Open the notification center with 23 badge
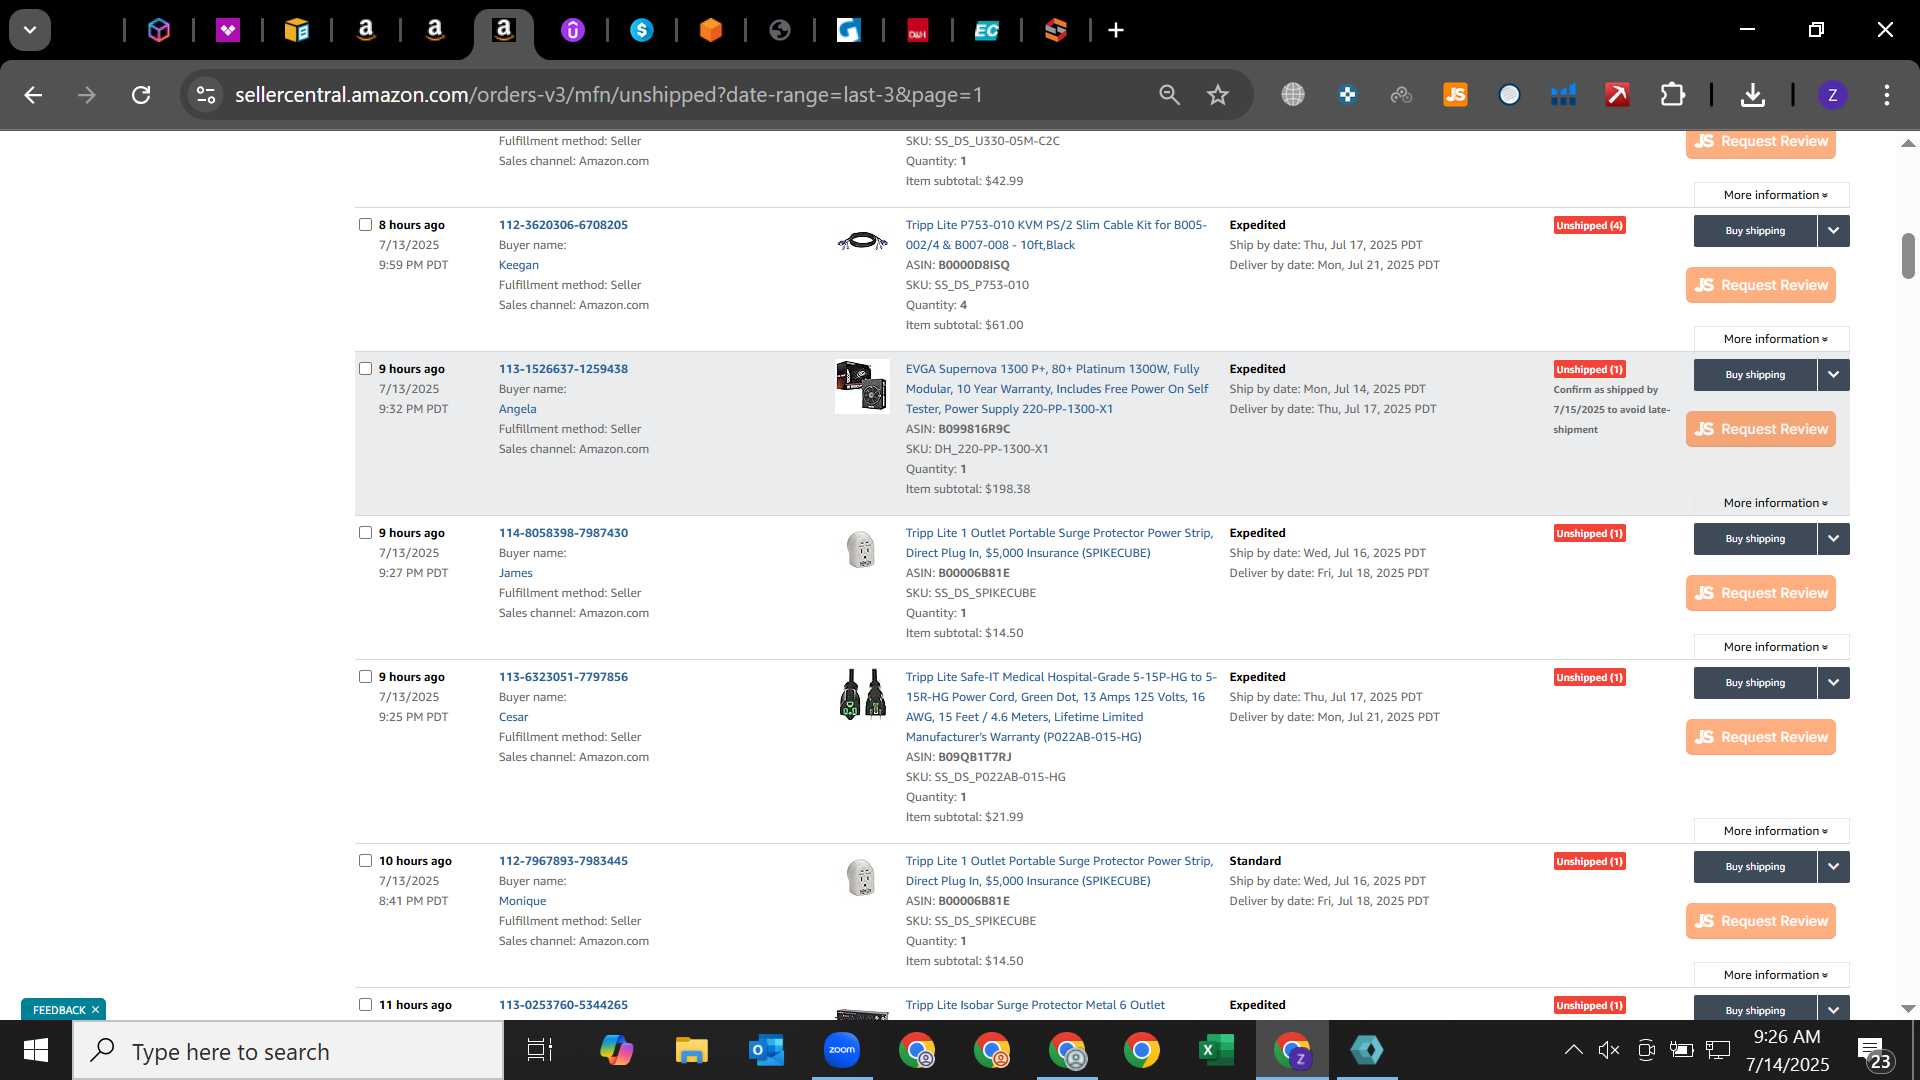The image size is (1920, 1080). pyautogui.click(x=1874, y=1052)
